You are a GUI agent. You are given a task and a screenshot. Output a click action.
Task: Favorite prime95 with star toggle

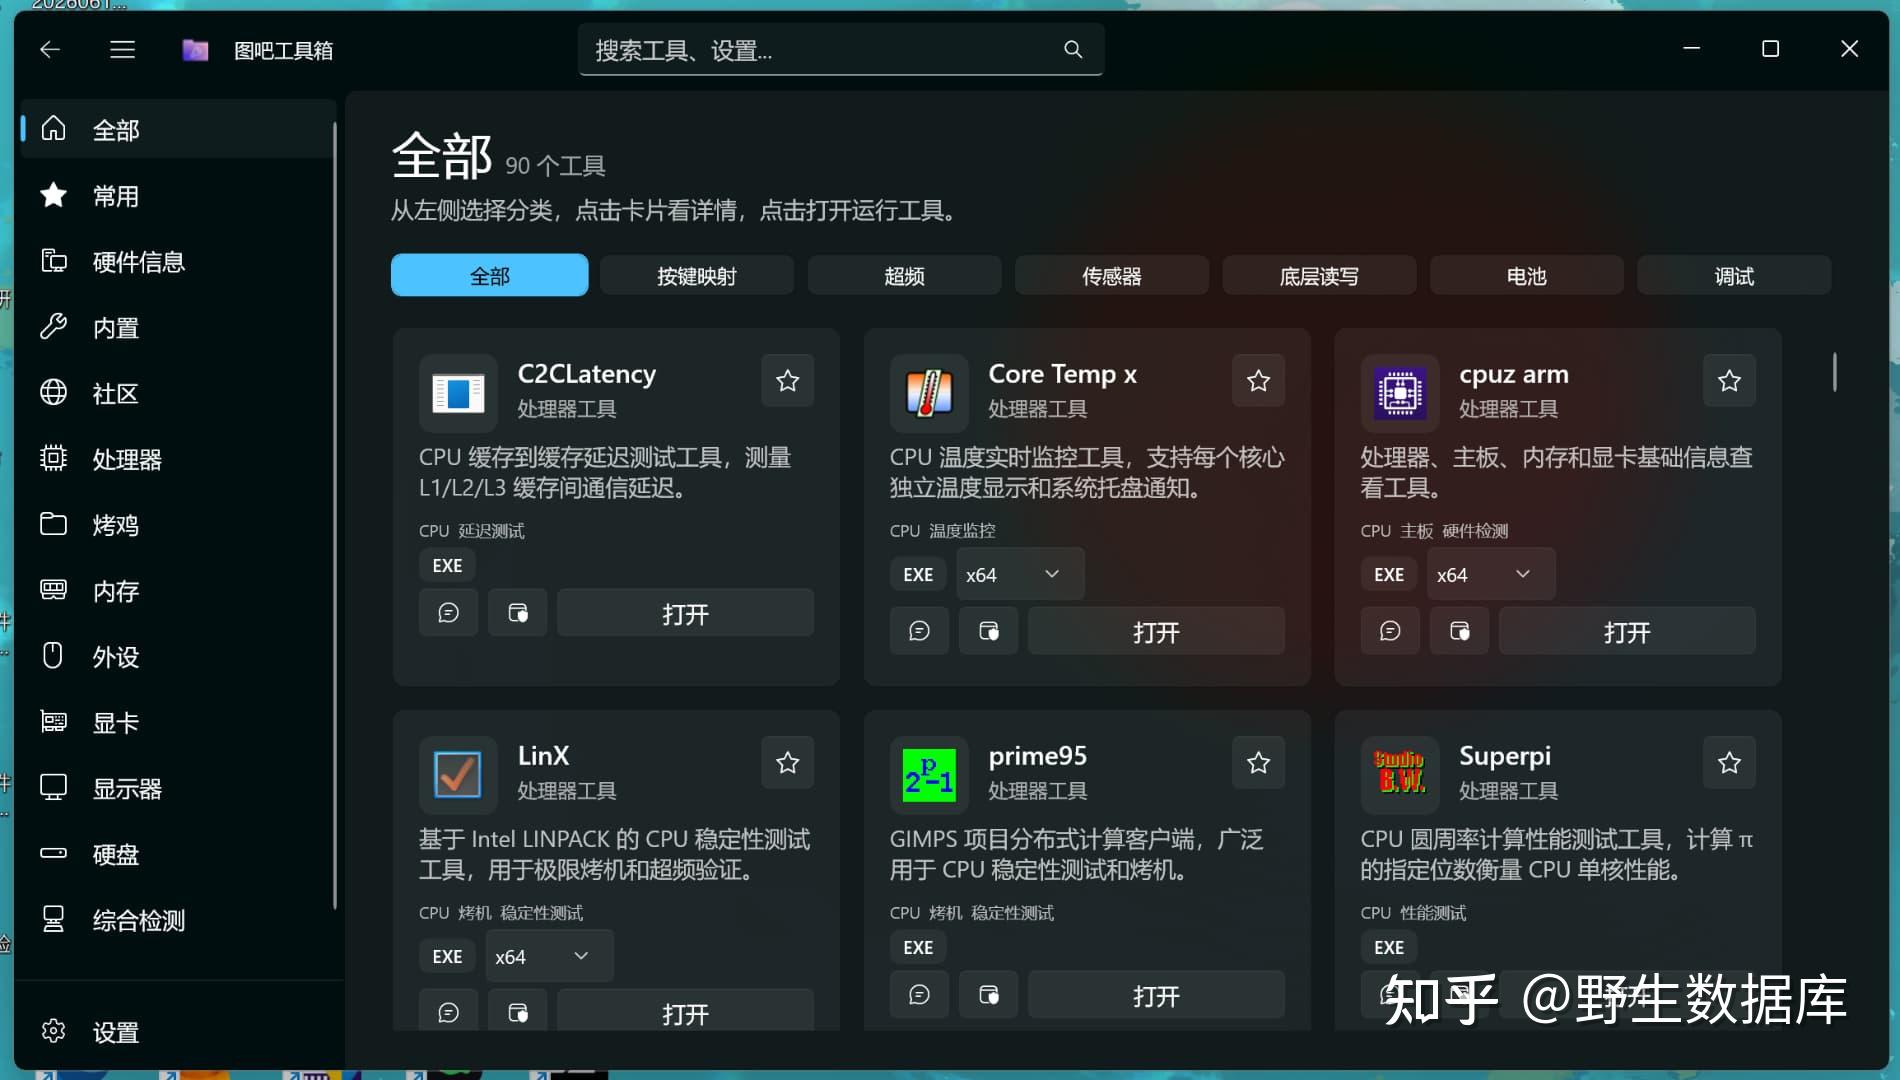[x=1259, y=762]
